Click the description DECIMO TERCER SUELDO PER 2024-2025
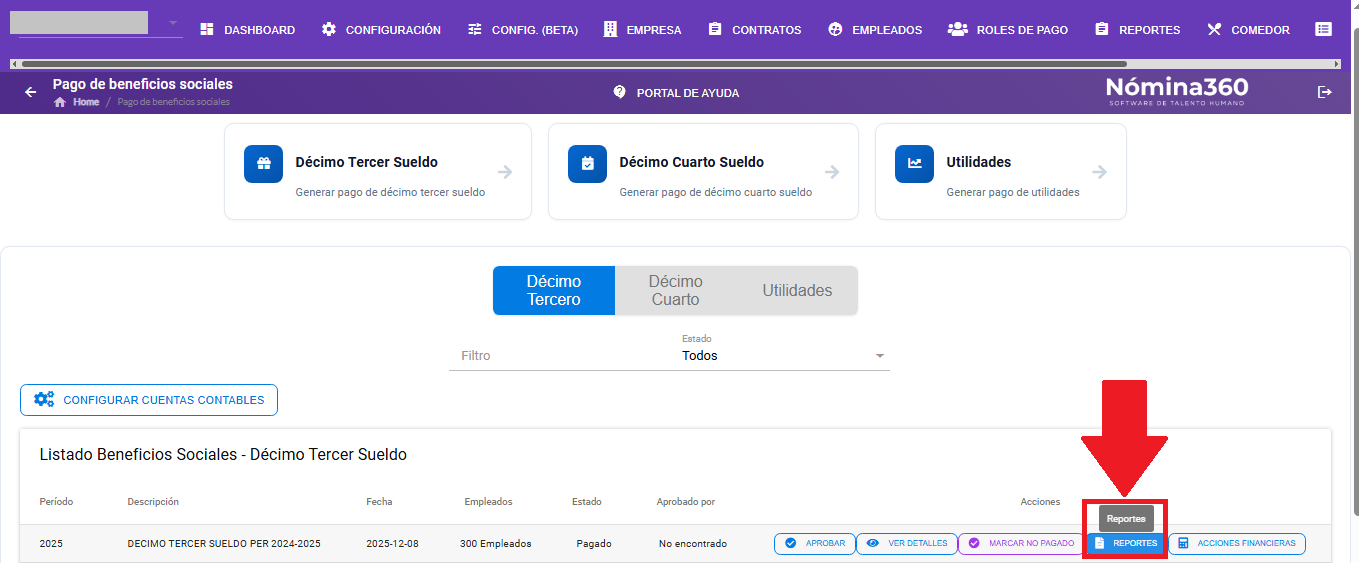 [x=224, y=544]
